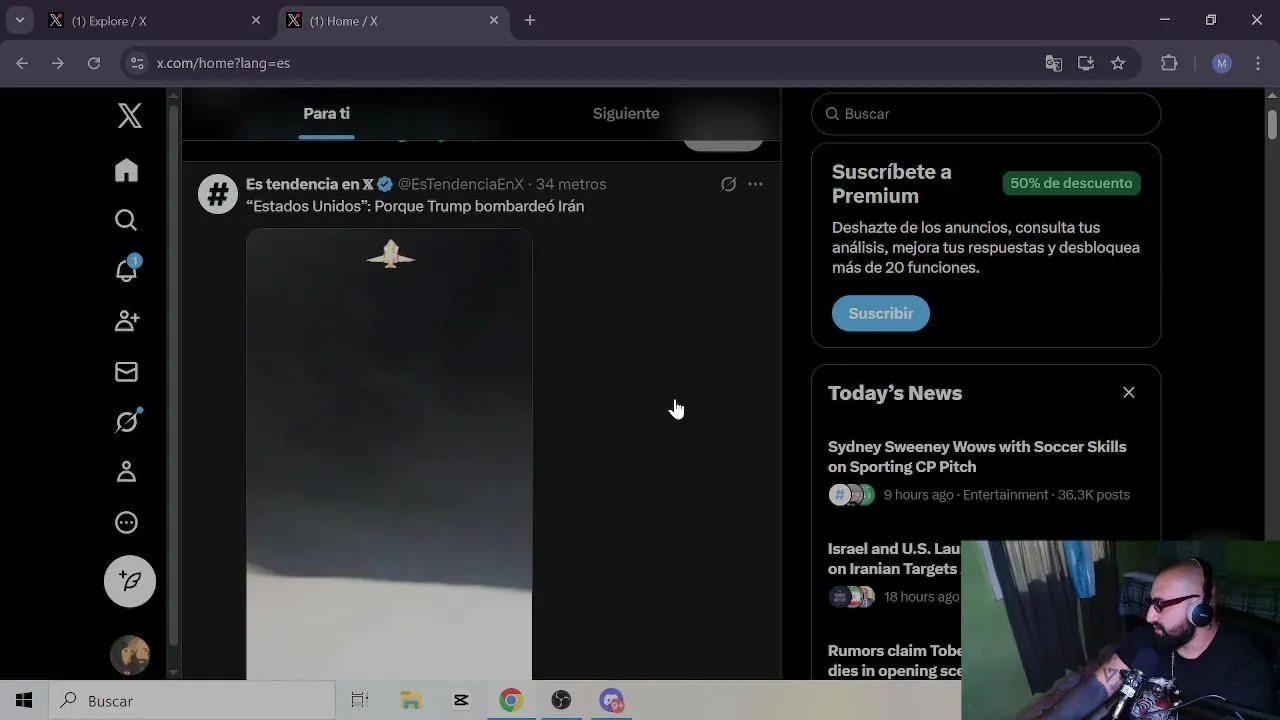
Task: Open the Chrome profile M avatar
Action: pyautogui.click(x=1221, y=63)
